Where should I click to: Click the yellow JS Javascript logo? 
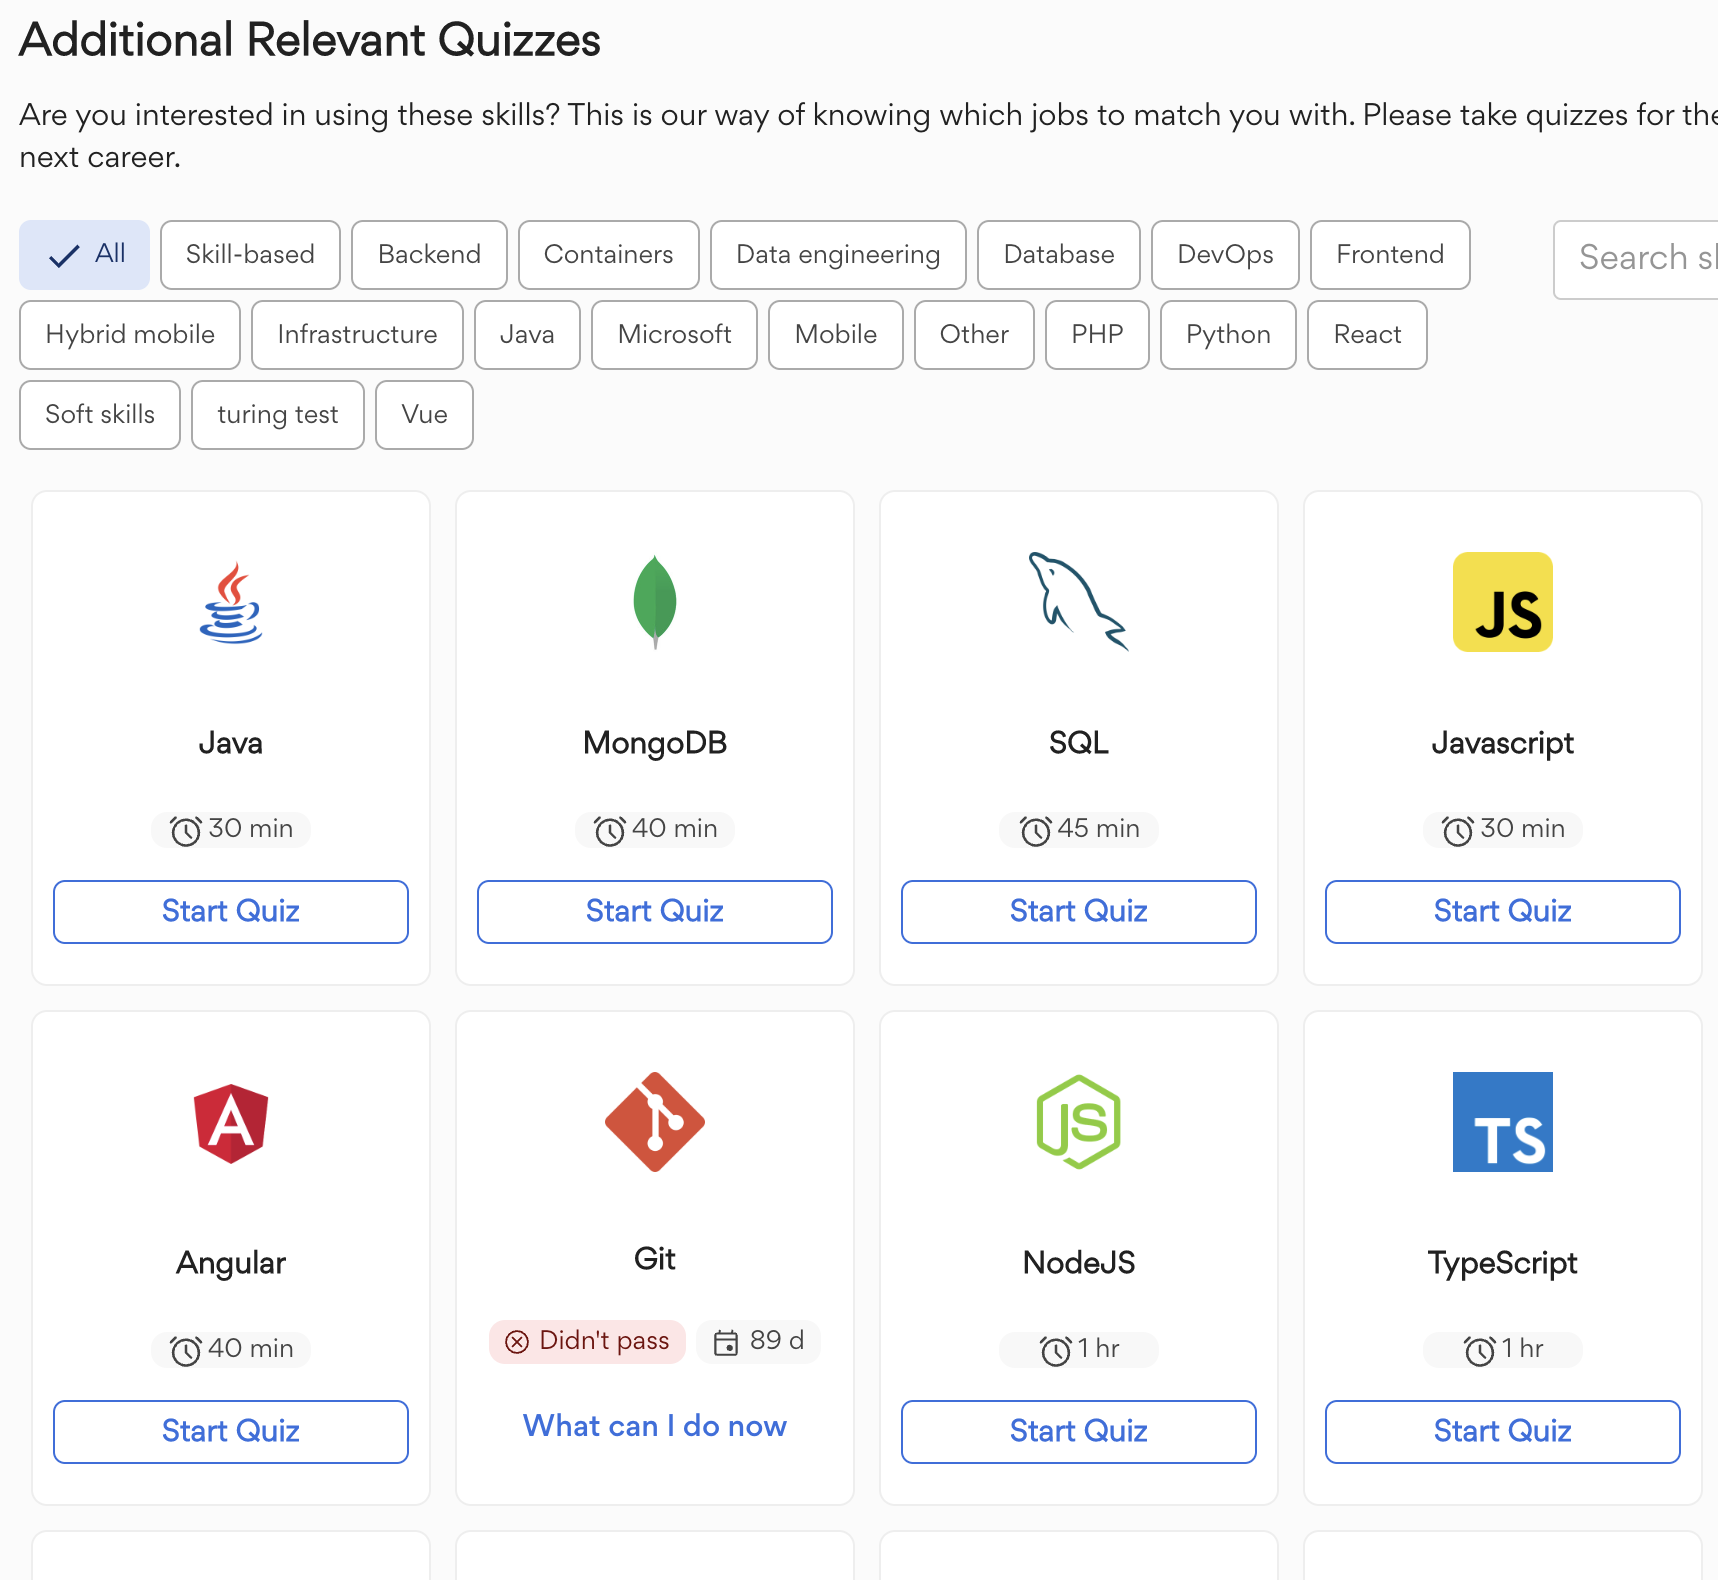click(1503, 602)
